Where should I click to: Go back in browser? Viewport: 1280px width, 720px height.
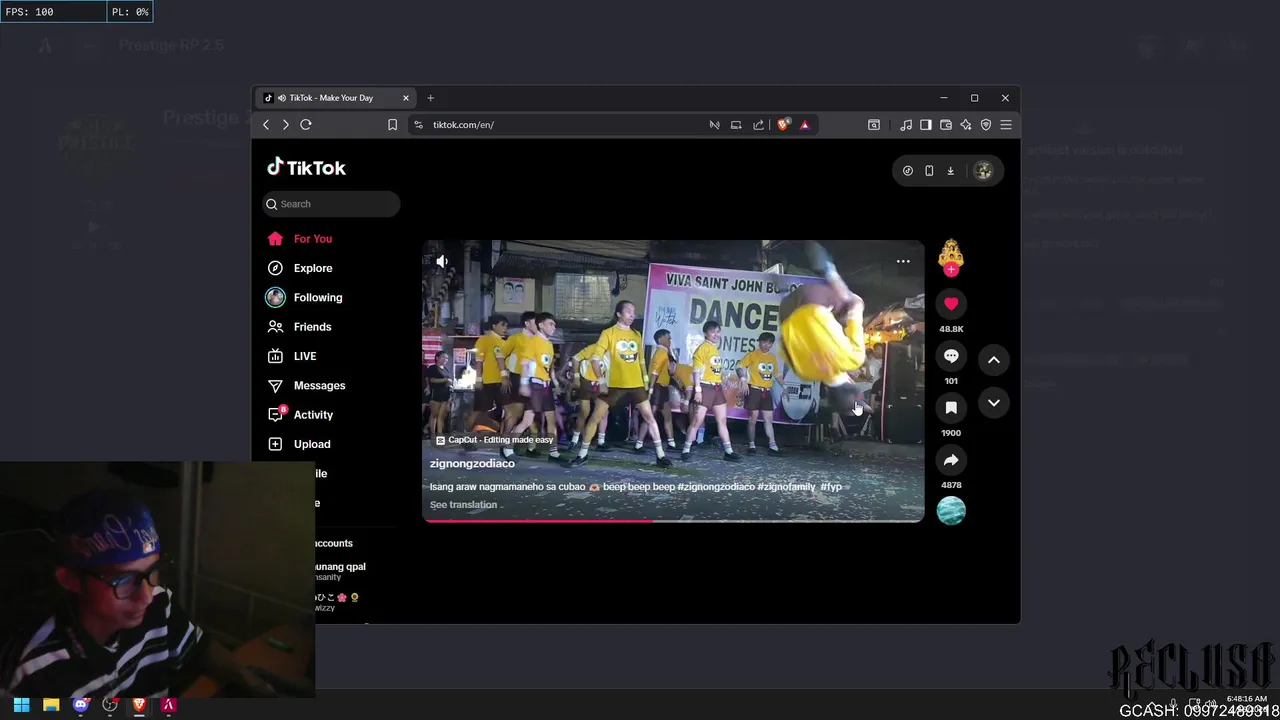click(x=266, y=125)
